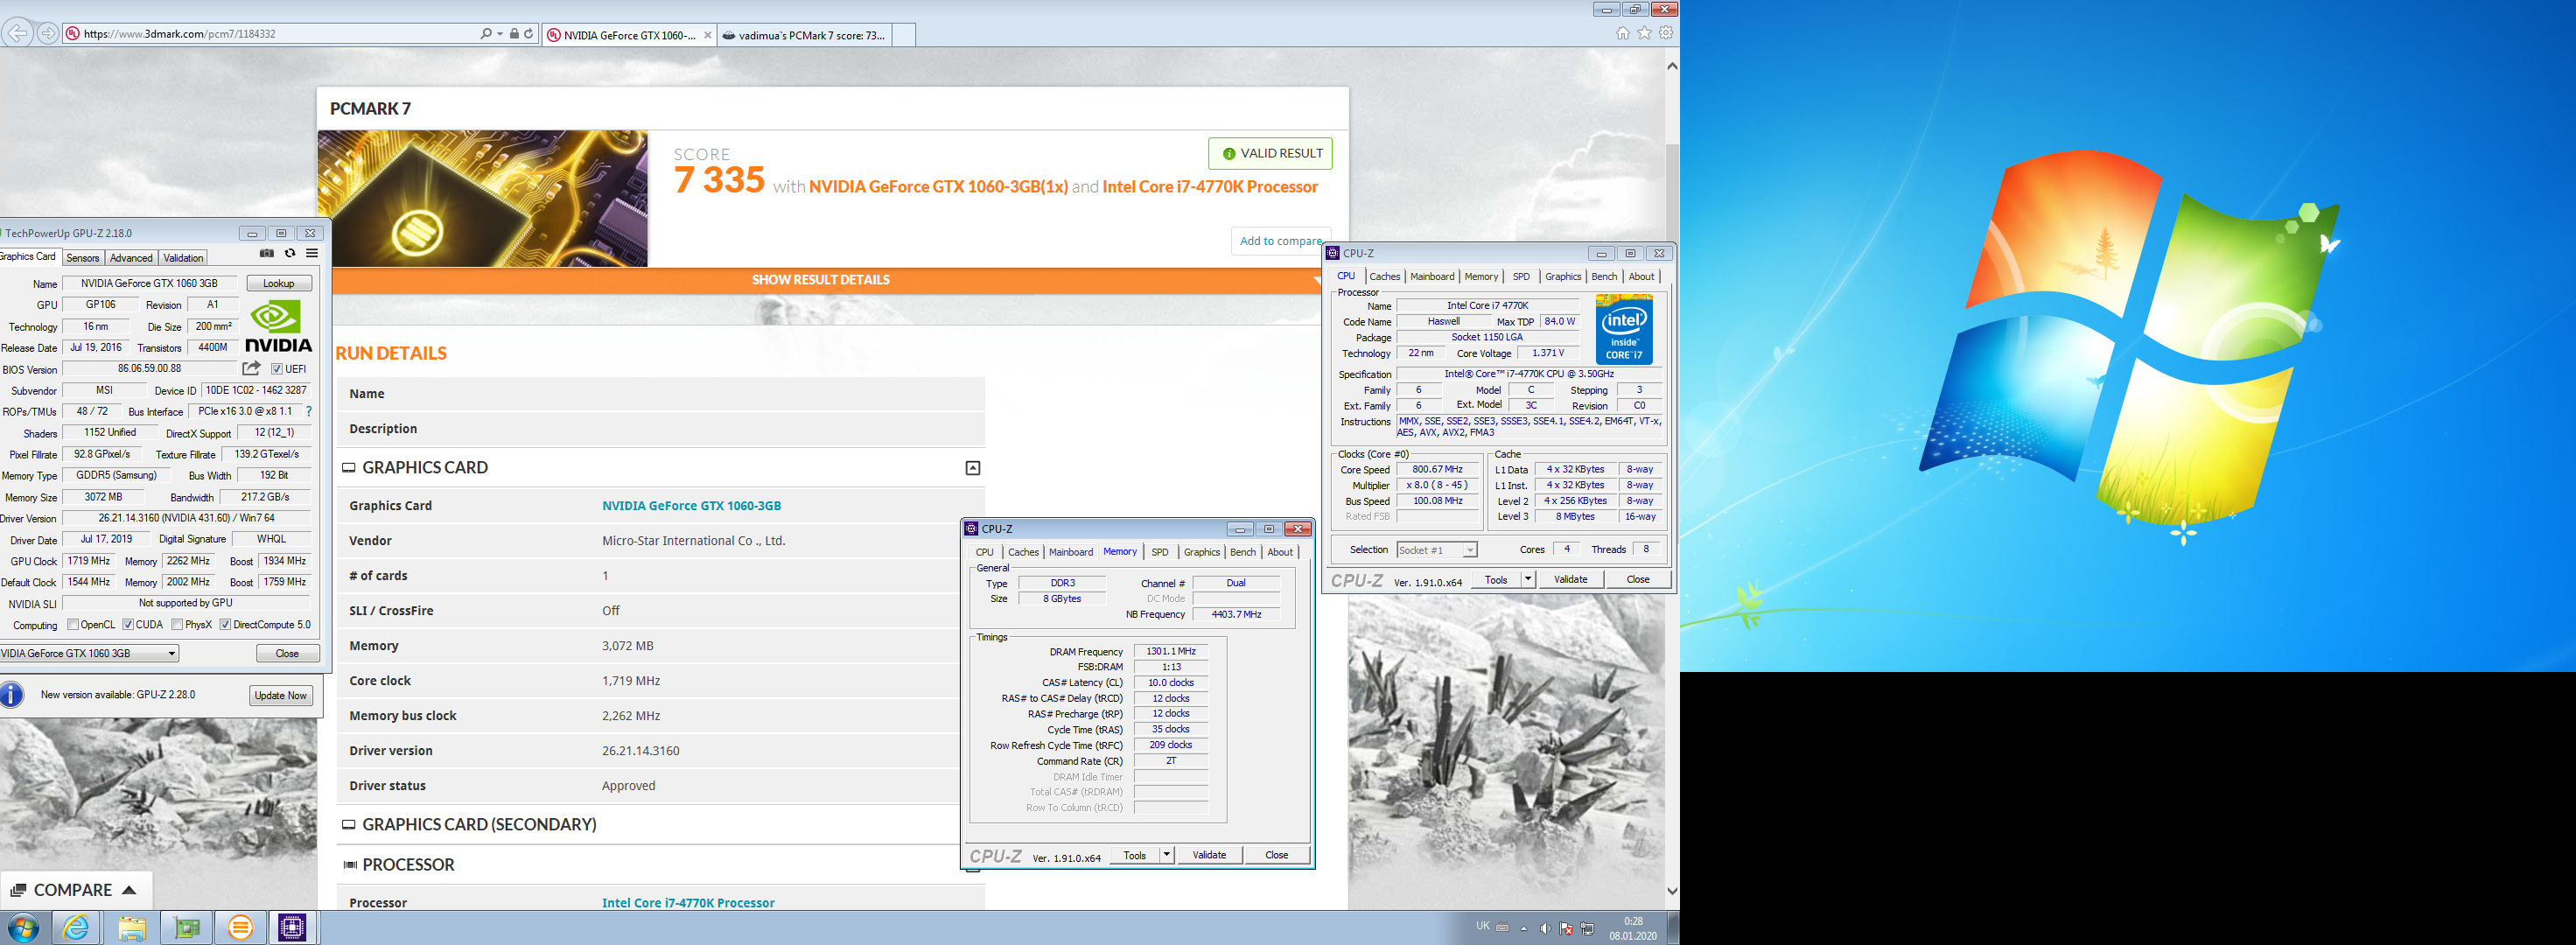2576x945 pixels.
Task: Click the CPU-Z taskbar icon
Action: tap(293, 928)
